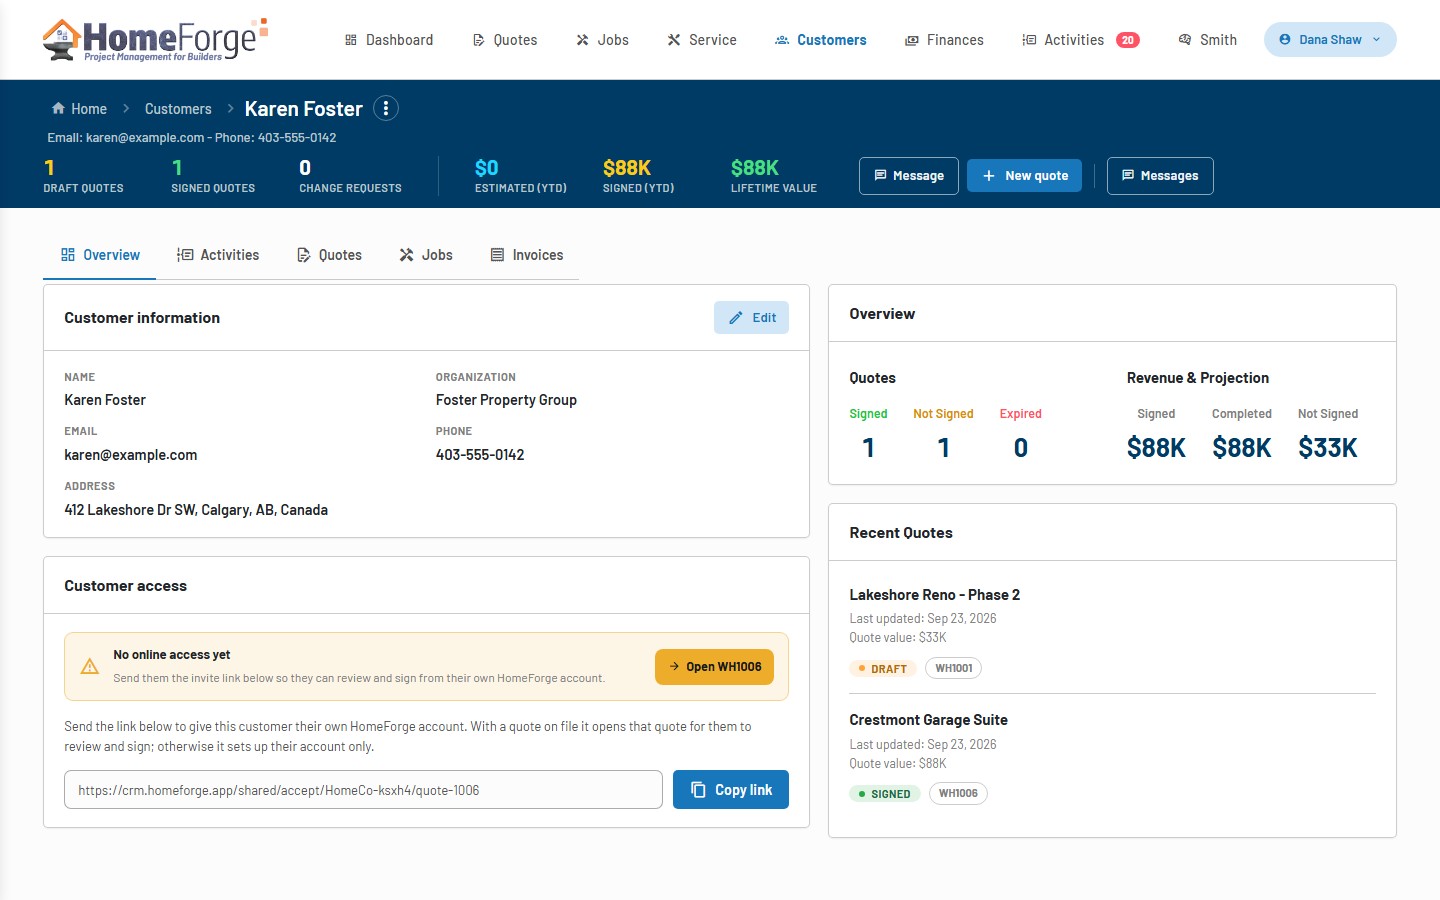Go to Quotes in top navigation

pos(505,40)
